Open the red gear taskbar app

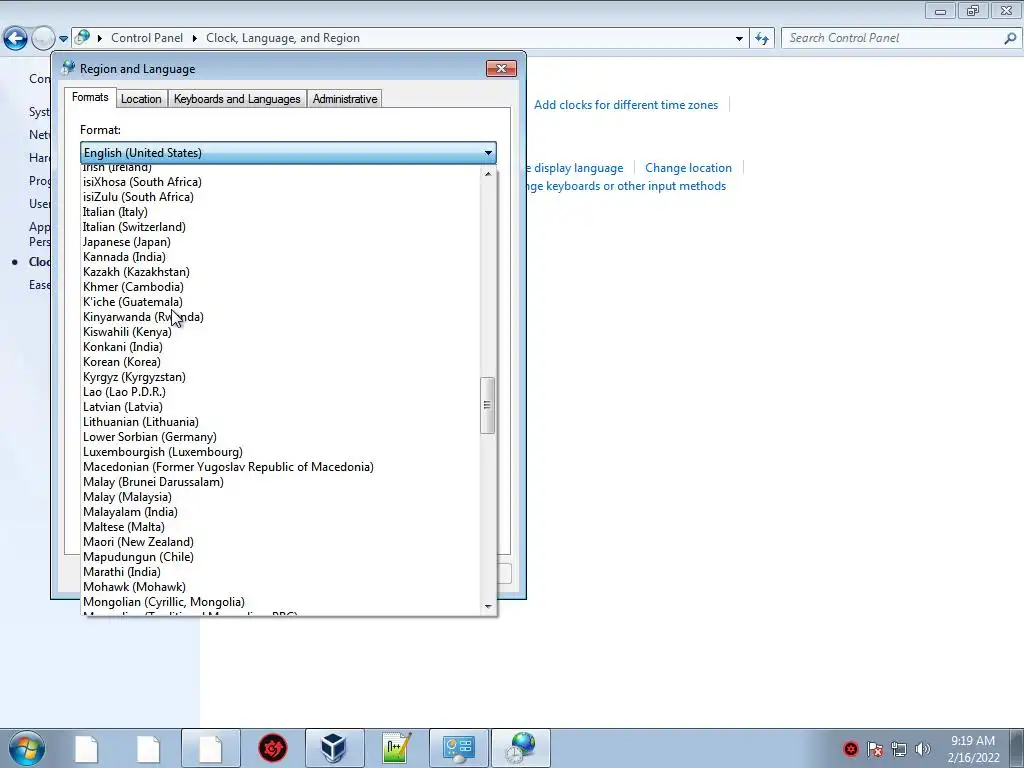273,748
